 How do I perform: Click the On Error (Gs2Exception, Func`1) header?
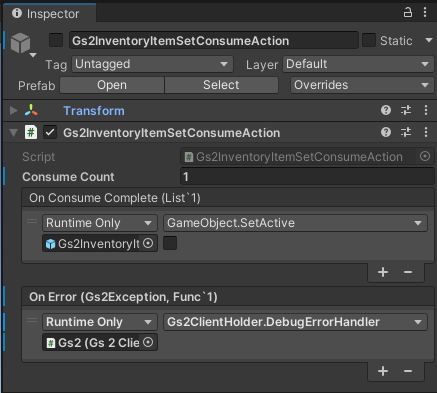228,297
